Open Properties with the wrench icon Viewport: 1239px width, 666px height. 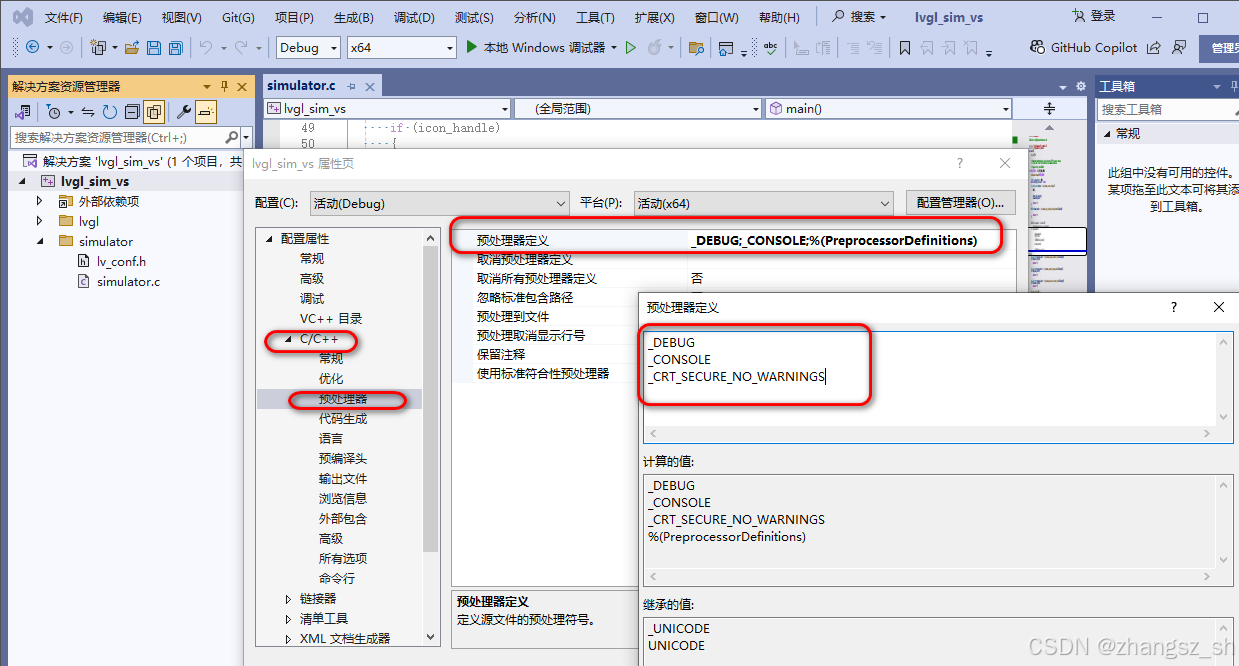(x=183, y=112)
